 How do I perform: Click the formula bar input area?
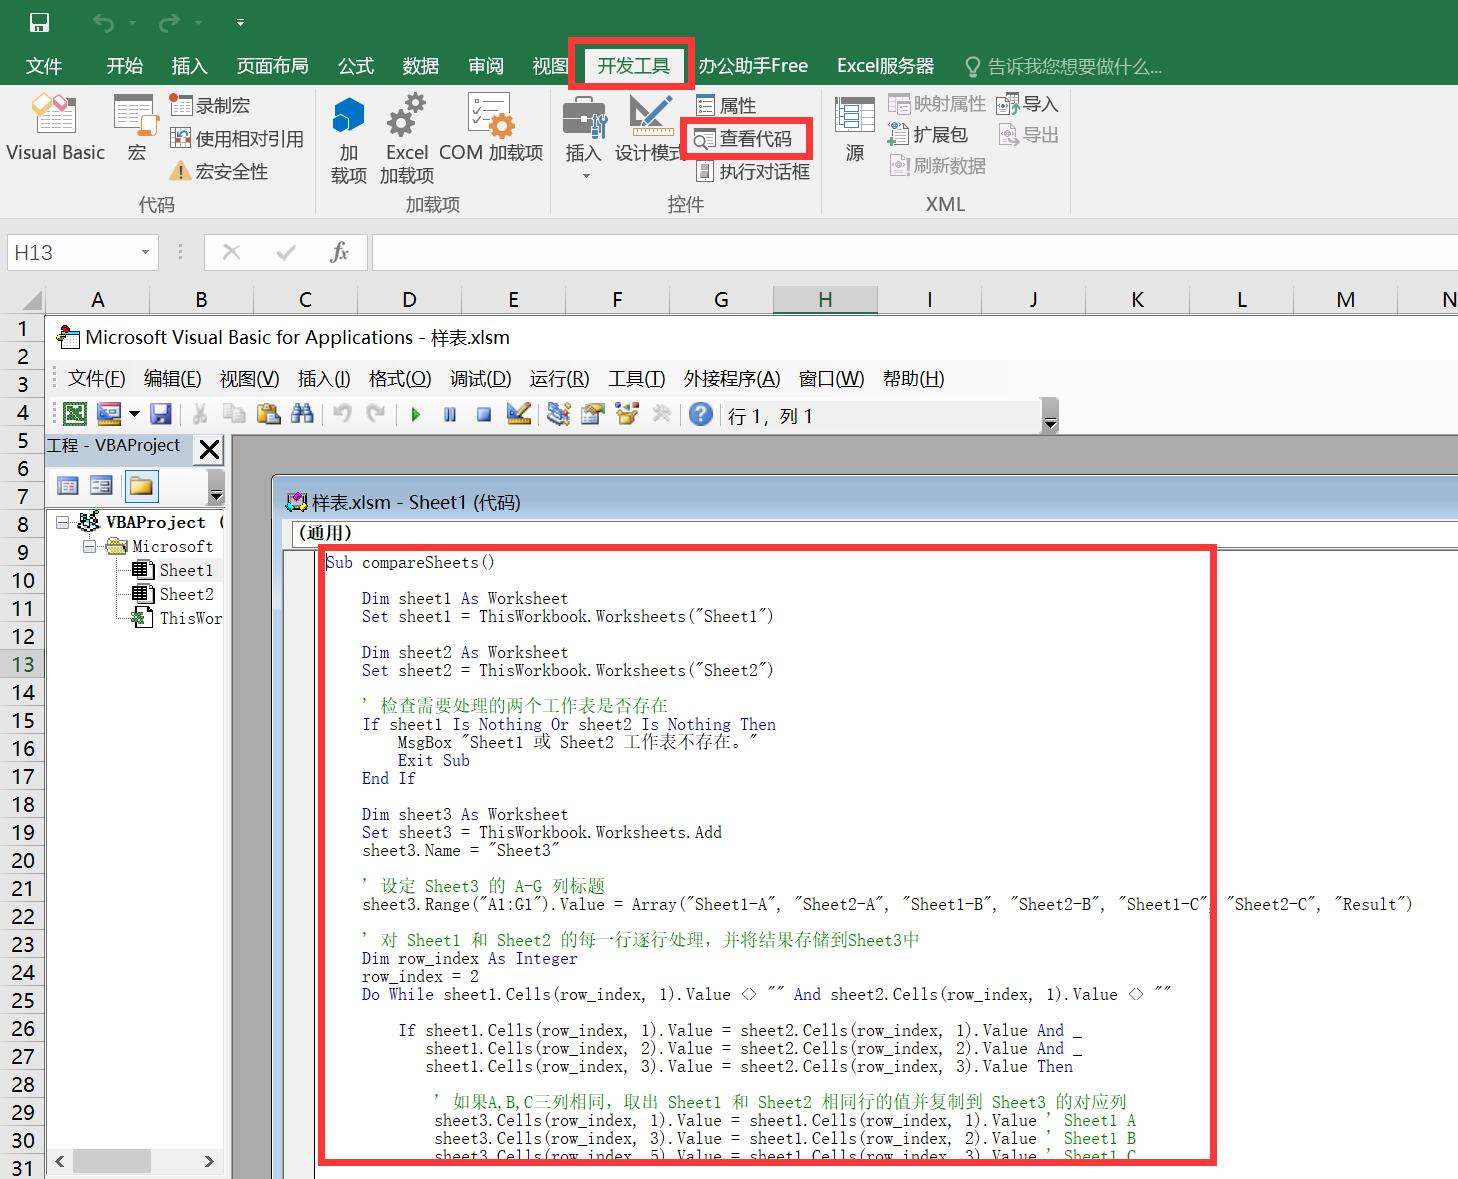coord(915,253)
